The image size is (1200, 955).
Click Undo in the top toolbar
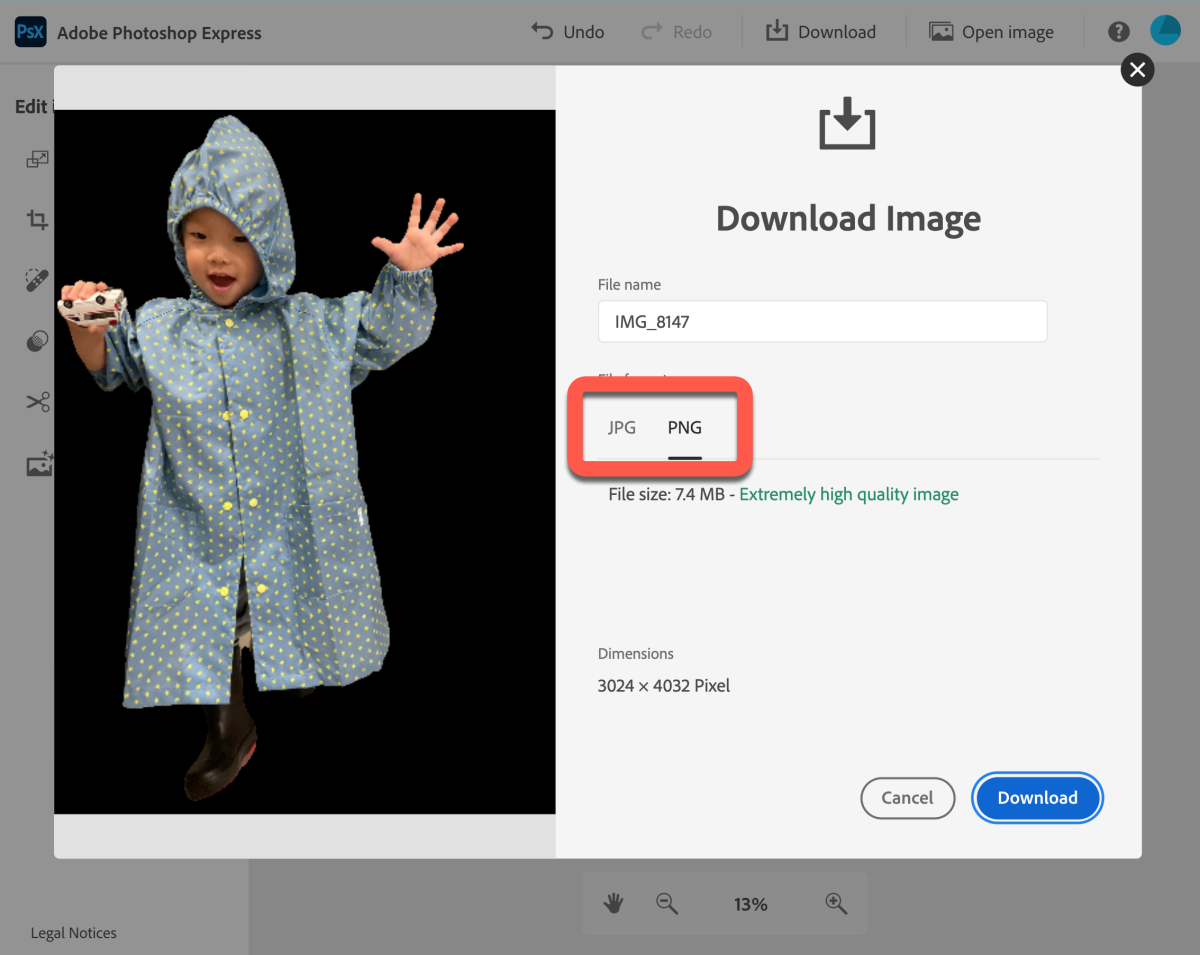(x=568, y=32)
